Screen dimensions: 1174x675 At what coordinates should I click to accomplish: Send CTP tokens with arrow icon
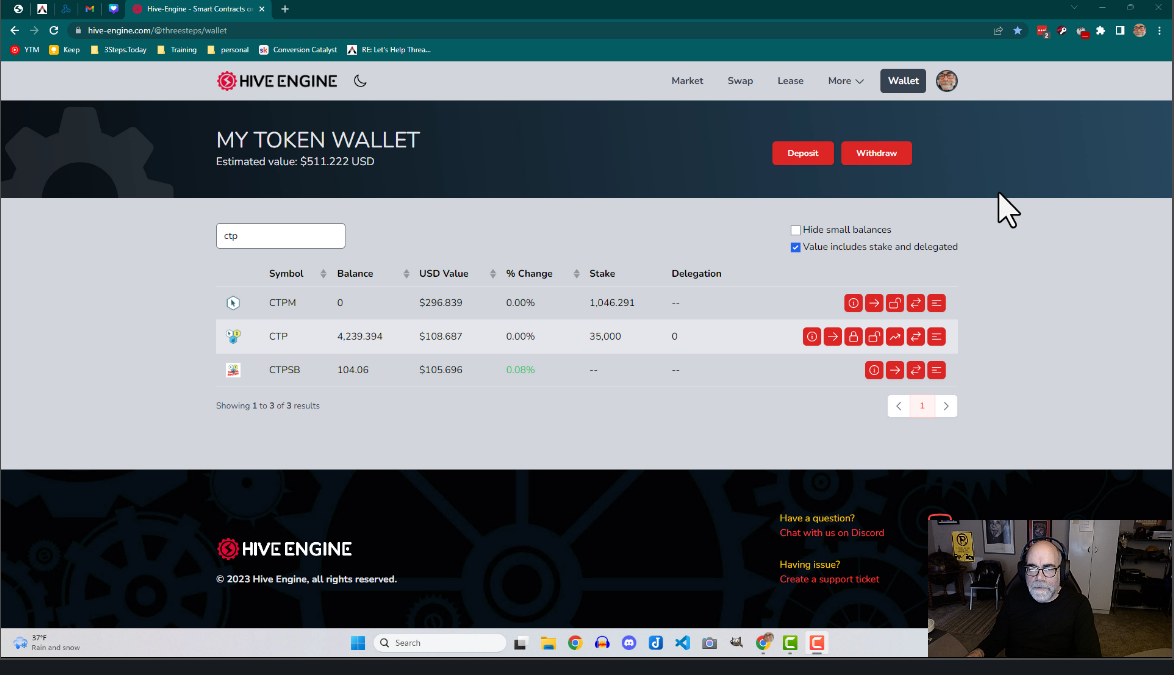(833, 337)
